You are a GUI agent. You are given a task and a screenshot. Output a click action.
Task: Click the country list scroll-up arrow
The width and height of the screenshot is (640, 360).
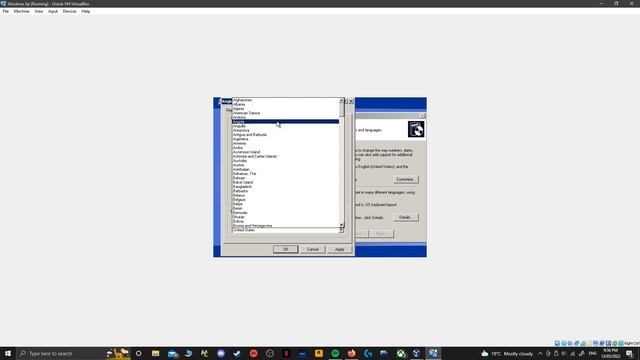pyautogui.click(x=342, y=100)
